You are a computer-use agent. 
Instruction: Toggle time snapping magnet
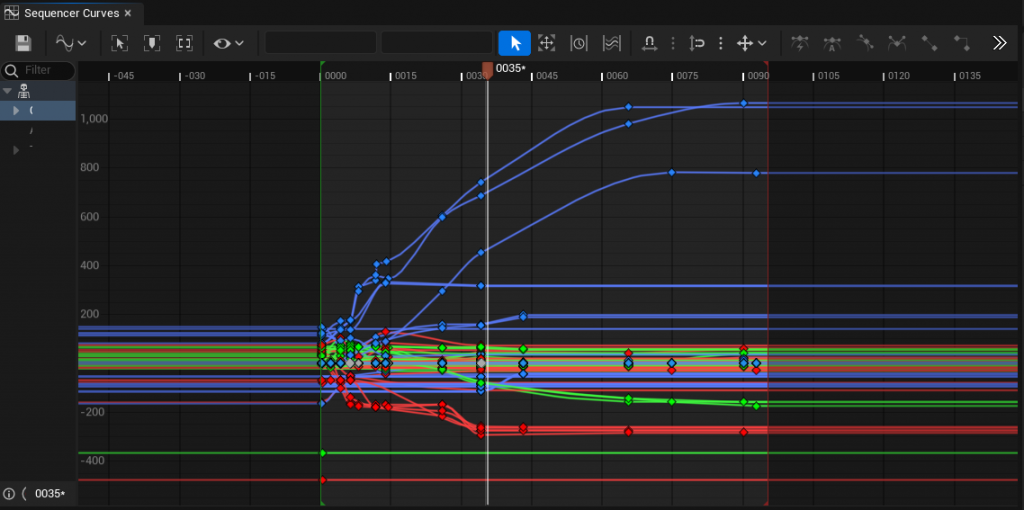pyautogui.click(x=649, y=43)
